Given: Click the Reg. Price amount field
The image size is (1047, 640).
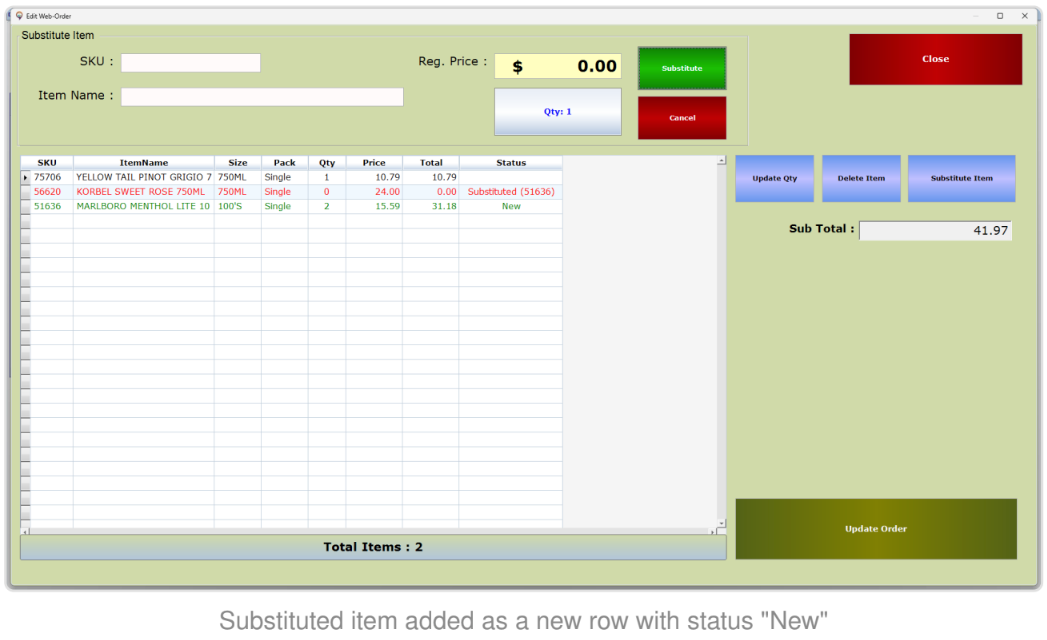Looking at the screenshot, I should coord(558,66).
